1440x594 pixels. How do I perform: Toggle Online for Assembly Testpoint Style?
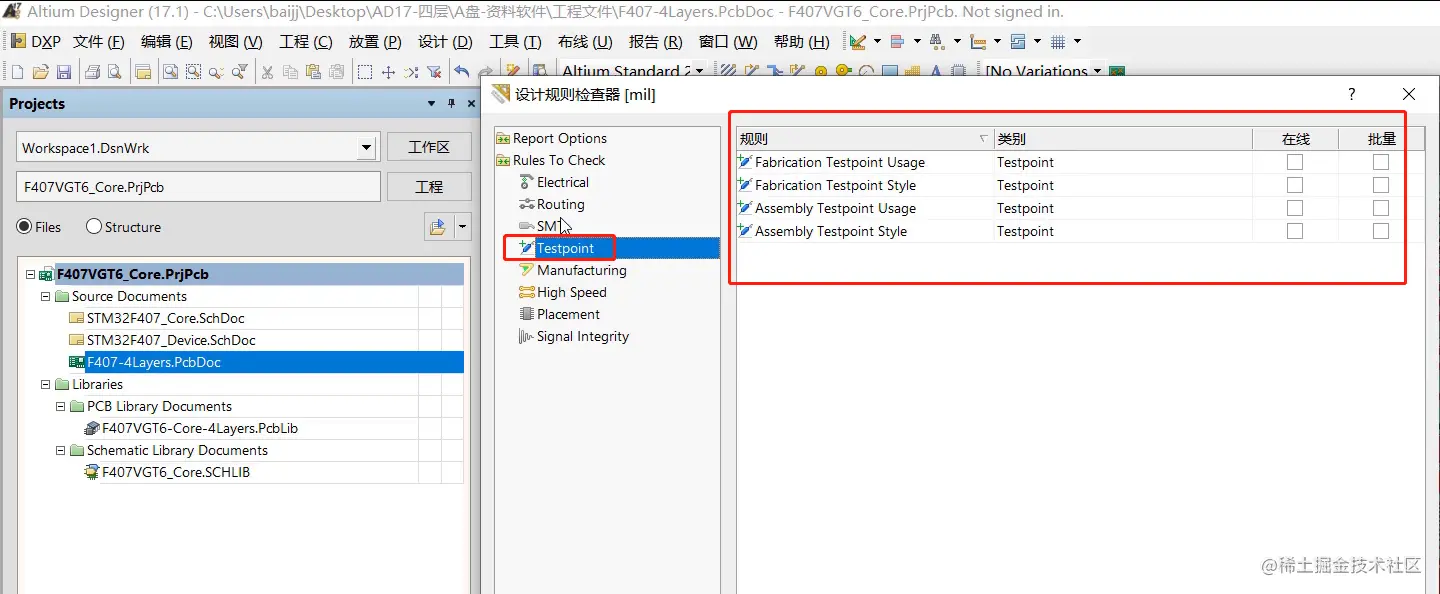point(1295,231)
